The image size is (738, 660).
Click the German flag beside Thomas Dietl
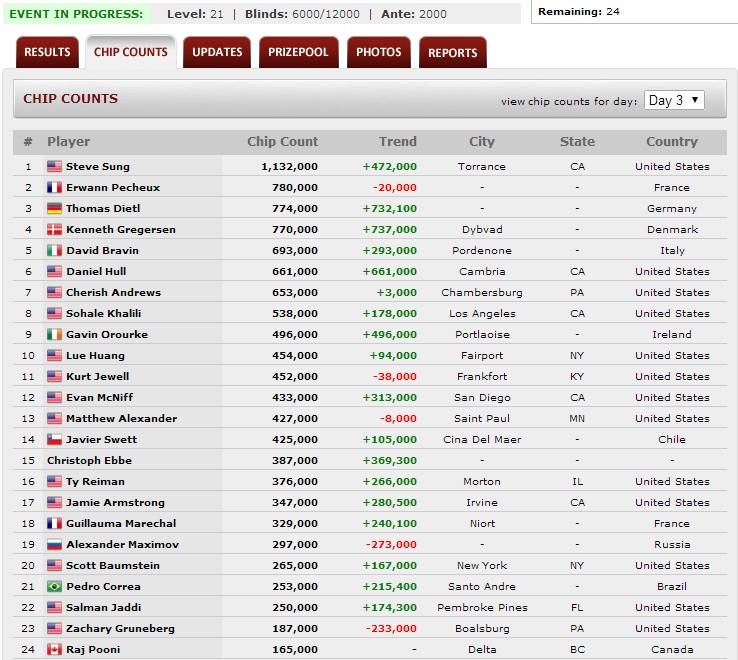[x=54, y=209]
